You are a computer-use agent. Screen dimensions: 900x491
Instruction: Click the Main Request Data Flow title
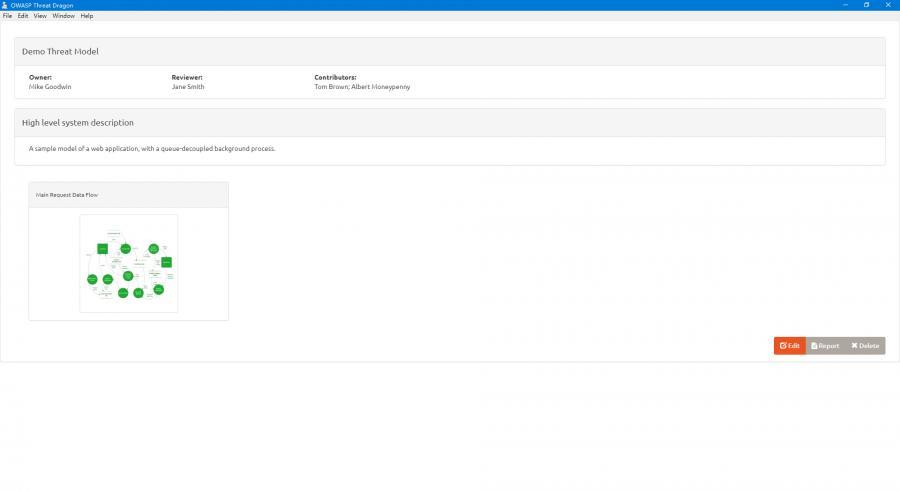tap(67, 195)
